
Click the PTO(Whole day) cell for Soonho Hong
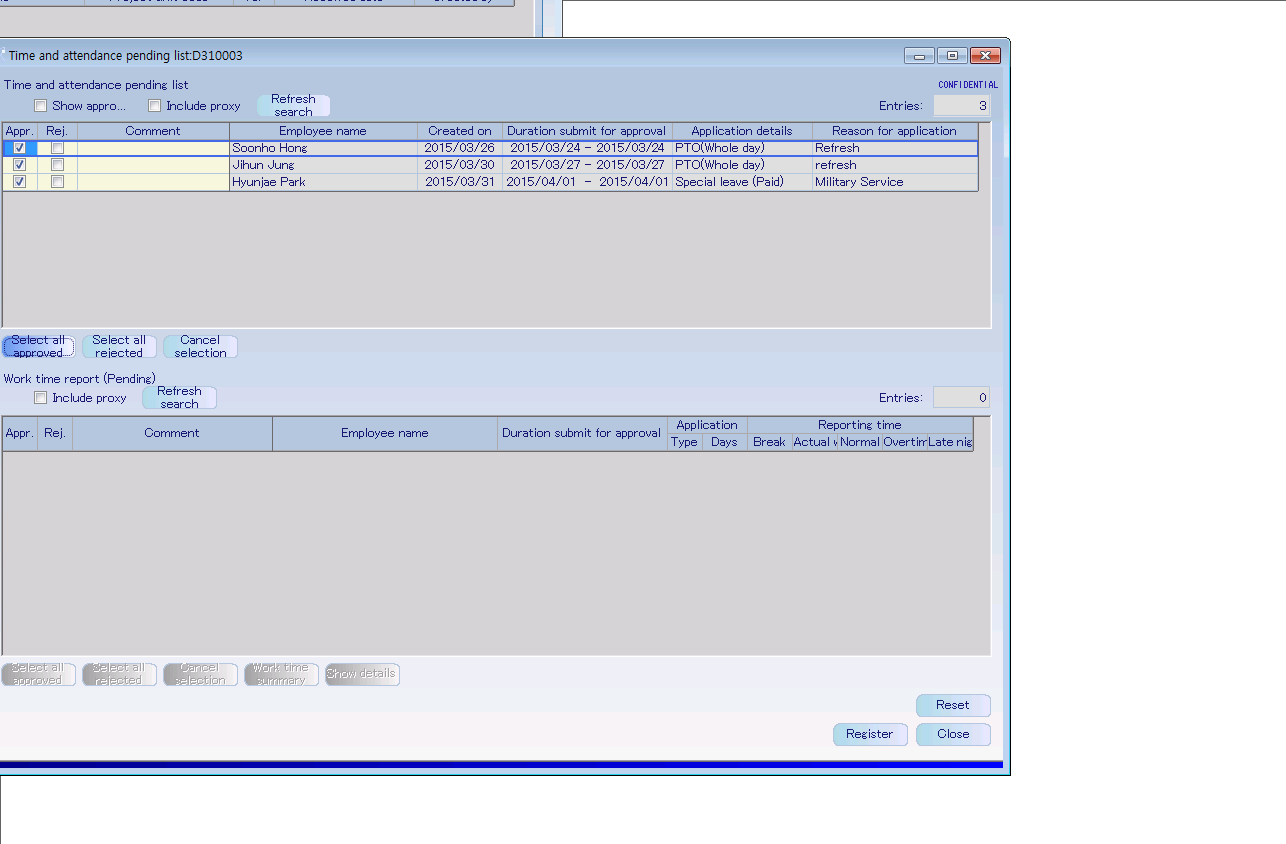[742, 148]
